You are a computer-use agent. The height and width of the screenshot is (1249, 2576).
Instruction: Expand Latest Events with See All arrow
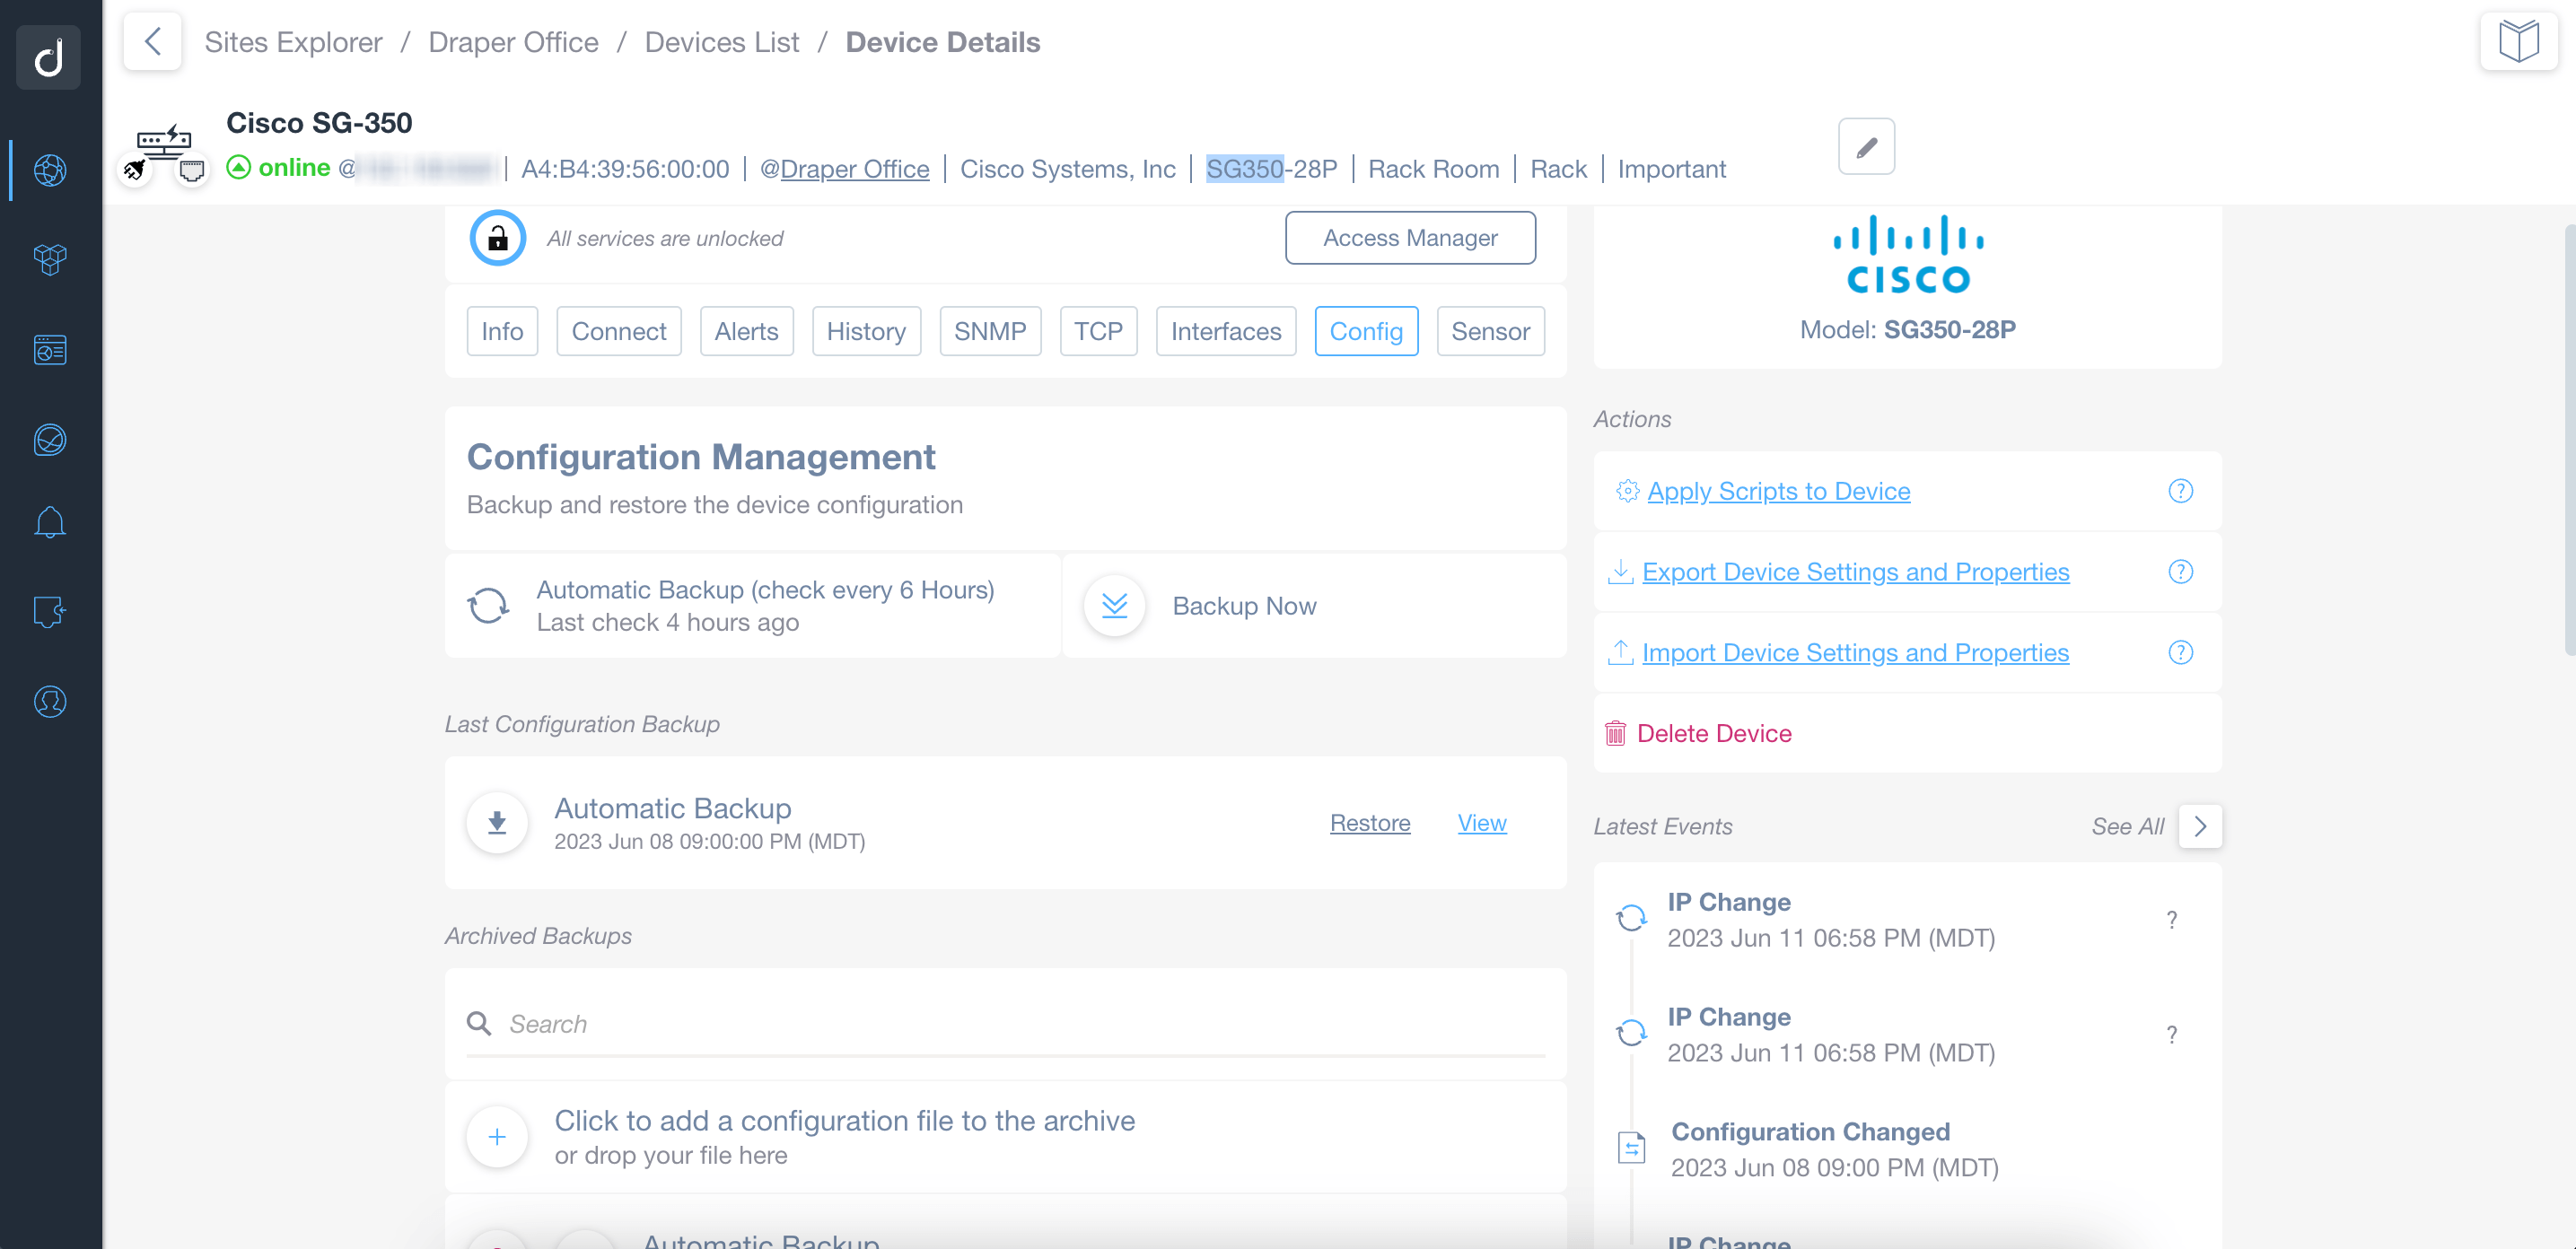point(2200,826)
